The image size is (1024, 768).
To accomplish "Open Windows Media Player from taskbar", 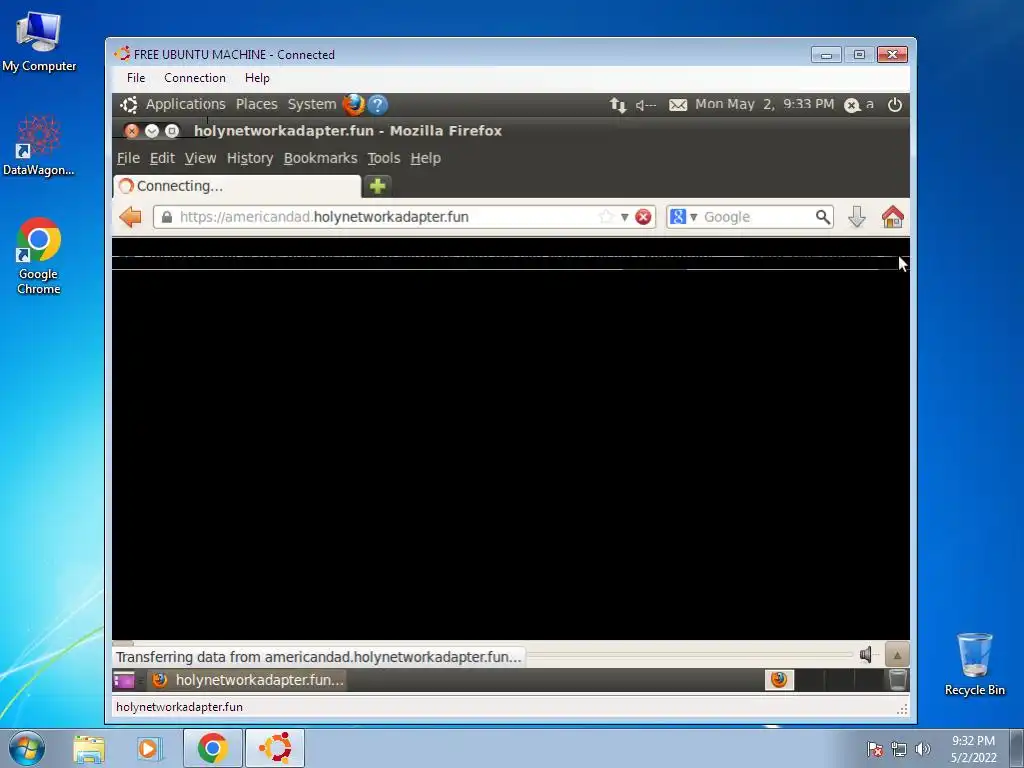I will point(148,749).
